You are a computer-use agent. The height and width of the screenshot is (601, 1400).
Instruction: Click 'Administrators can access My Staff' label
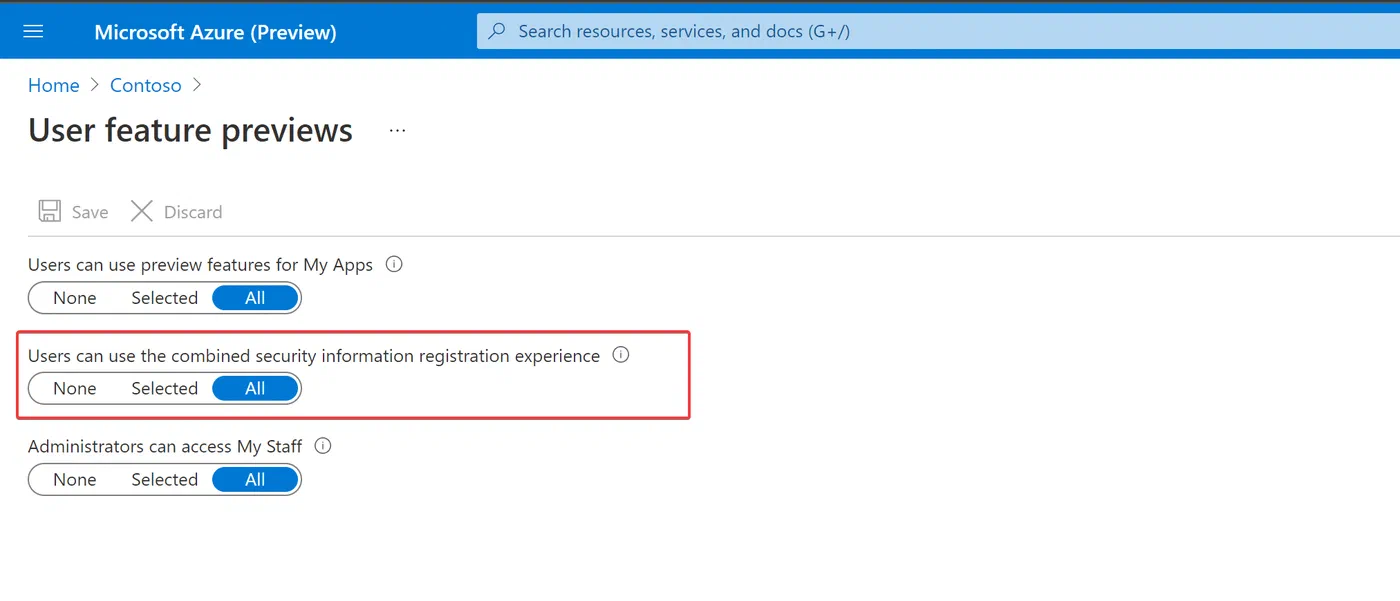[x=165, y=446]
